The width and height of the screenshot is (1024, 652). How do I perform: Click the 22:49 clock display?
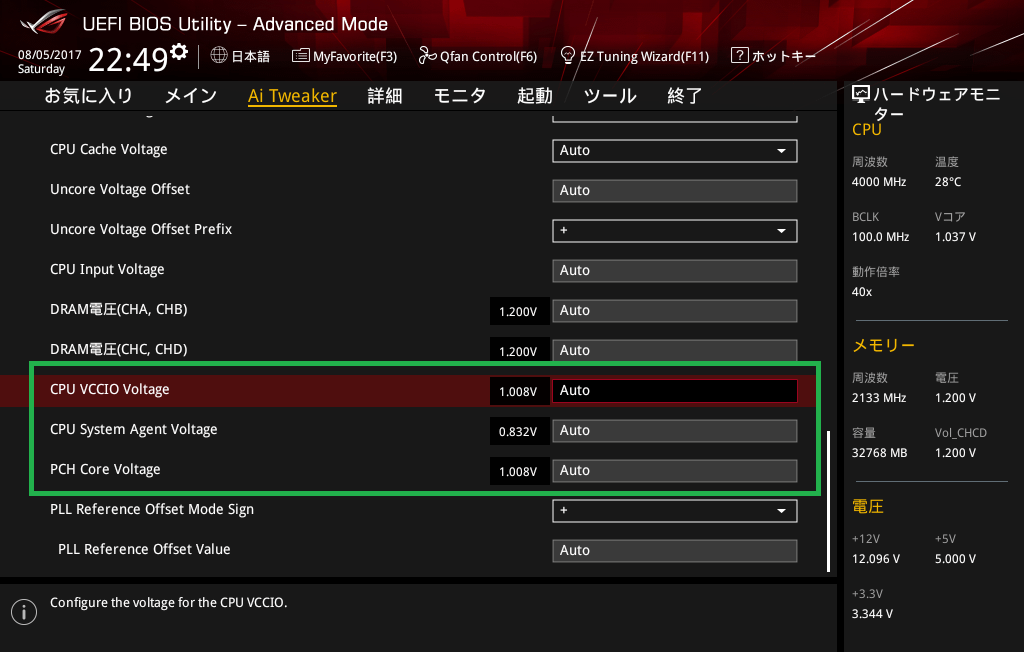click(129, 60)
